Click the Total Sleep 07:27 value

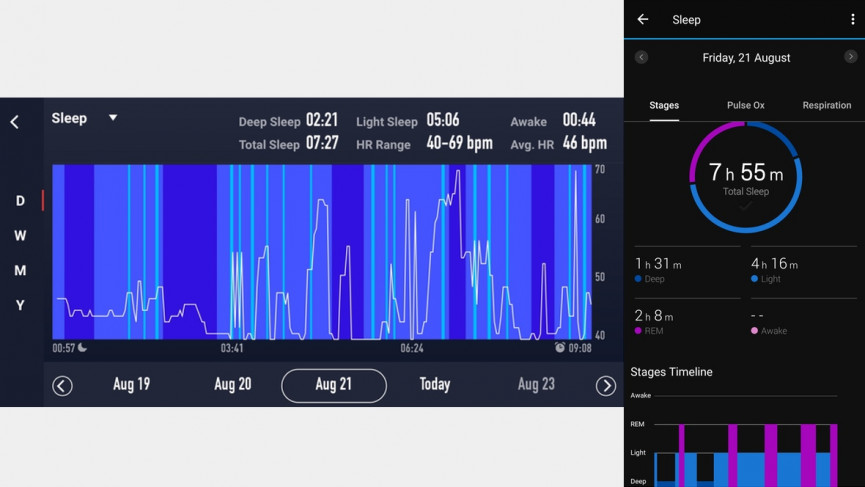[322, 143]
